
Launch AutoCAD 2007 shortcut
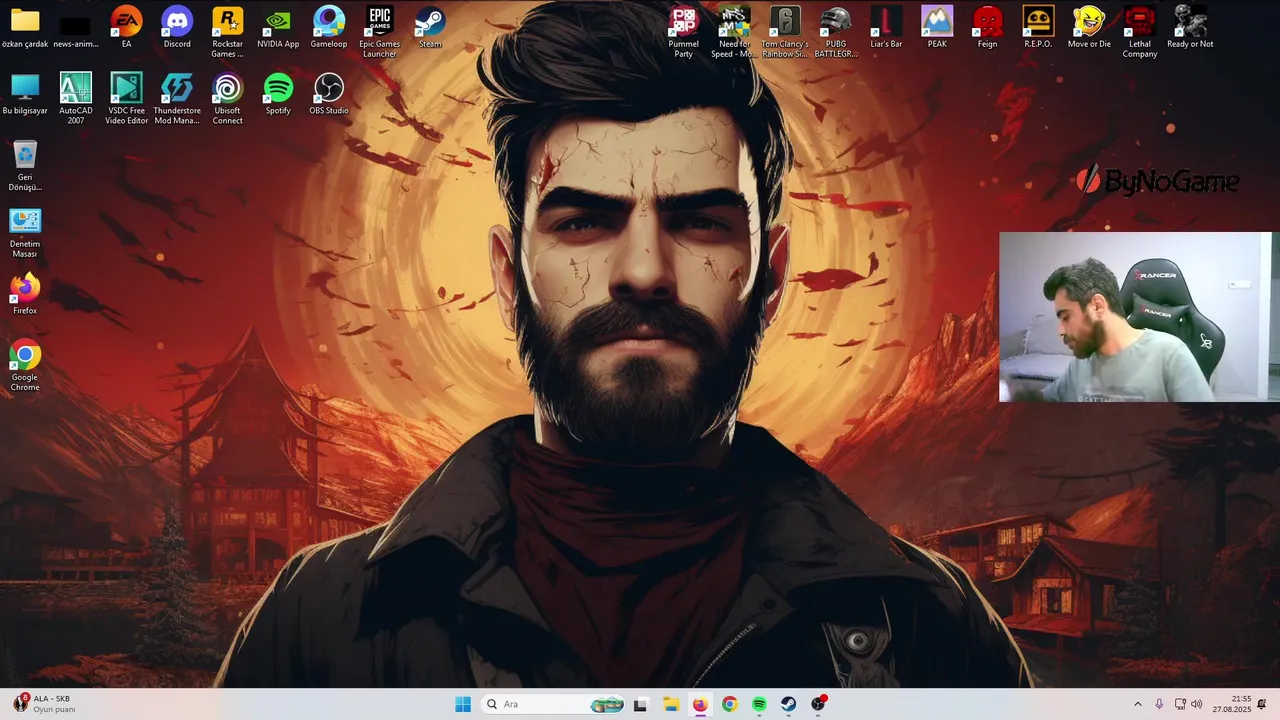[x=76, y=99]
